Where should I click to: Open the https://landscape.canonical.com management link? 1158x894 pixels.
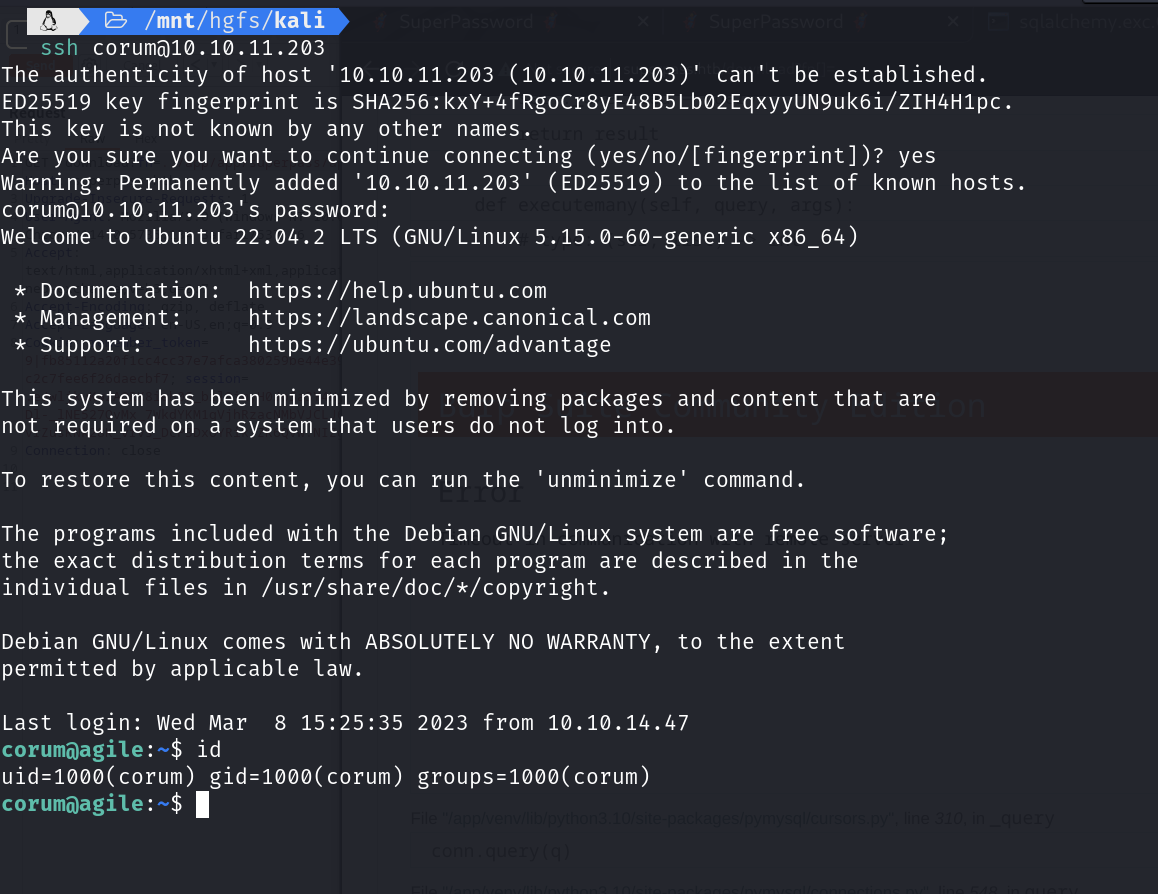(449, 318)
